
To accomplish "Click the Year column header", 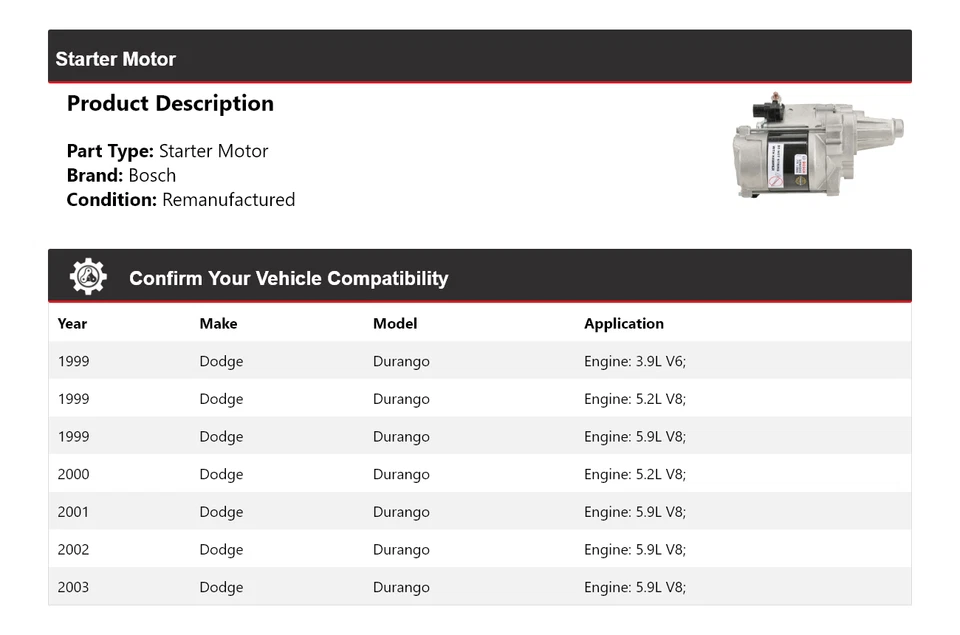I will pos(72,323).
